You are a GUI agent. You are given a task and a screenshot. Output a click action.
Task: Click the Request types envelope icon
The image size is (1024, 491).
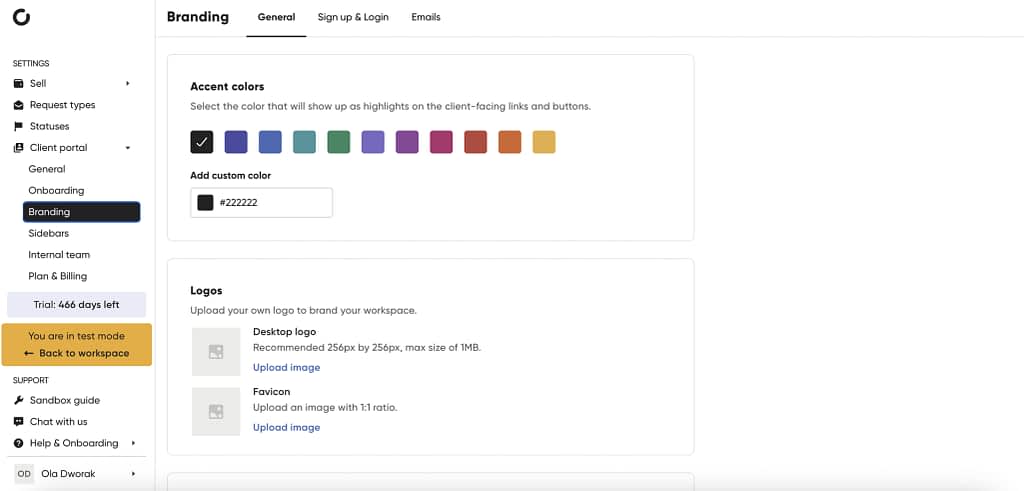[18, 105]
